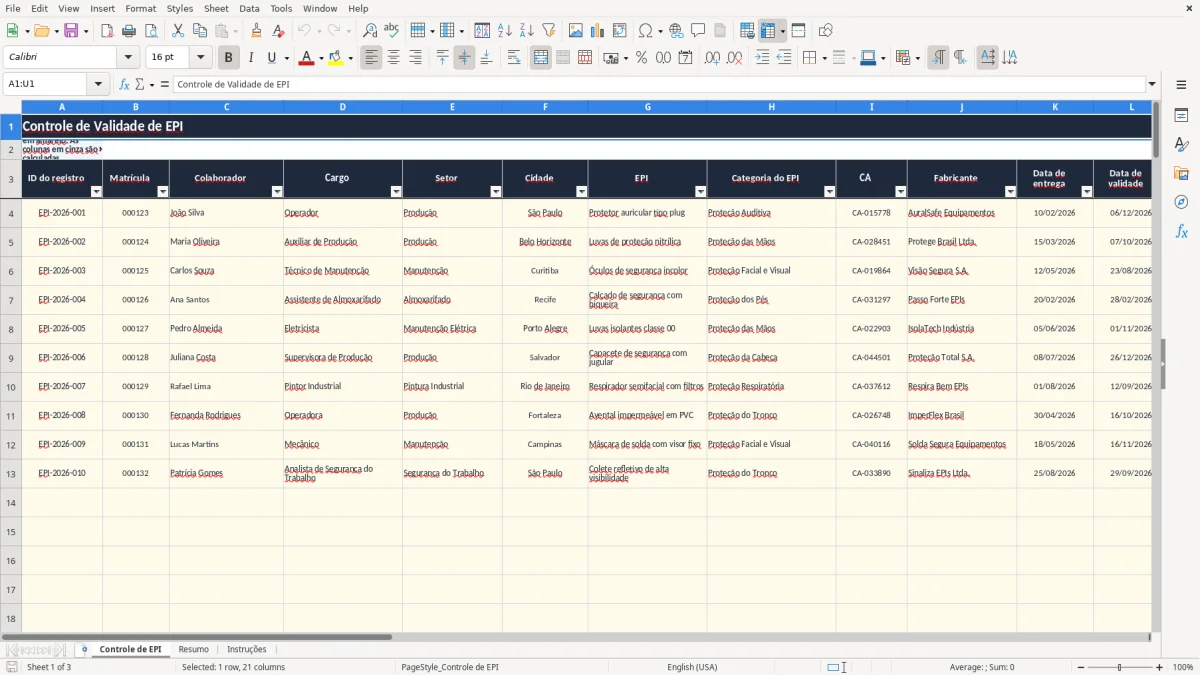The image size is (1200, 675).
Task: Open the Setor column filter arrow
Action: (496, 191)
